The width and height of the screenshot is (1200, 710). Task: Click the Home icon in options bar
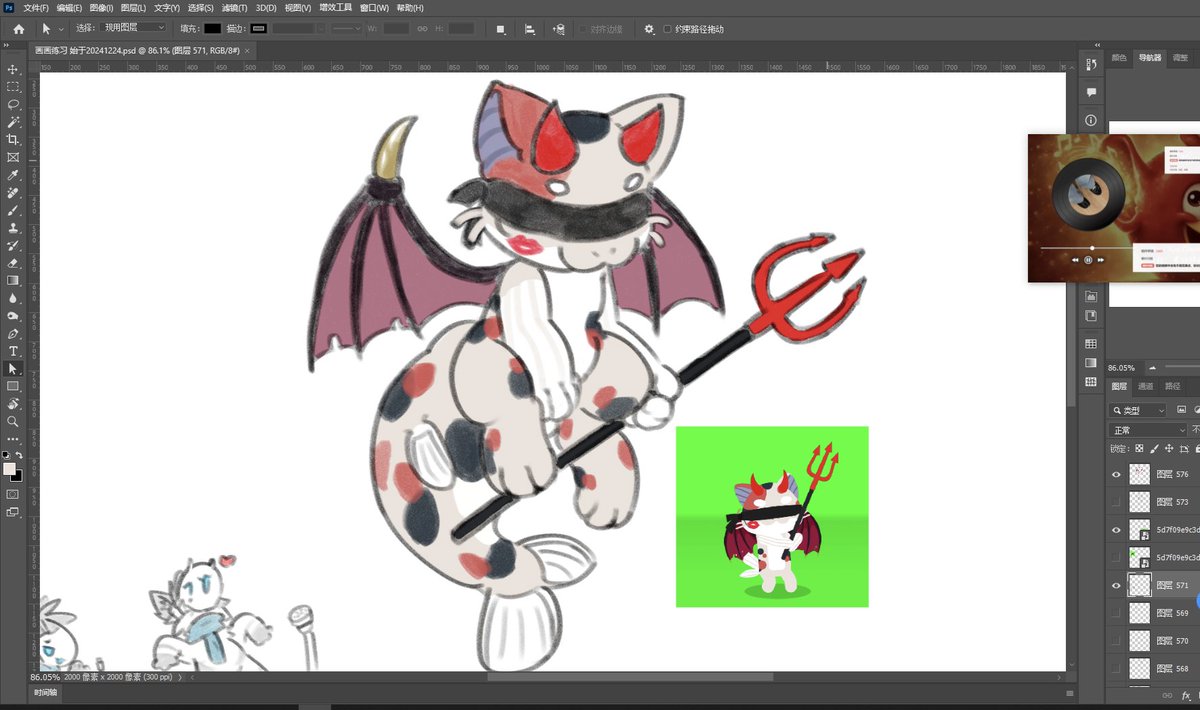[x=18, y=29]
